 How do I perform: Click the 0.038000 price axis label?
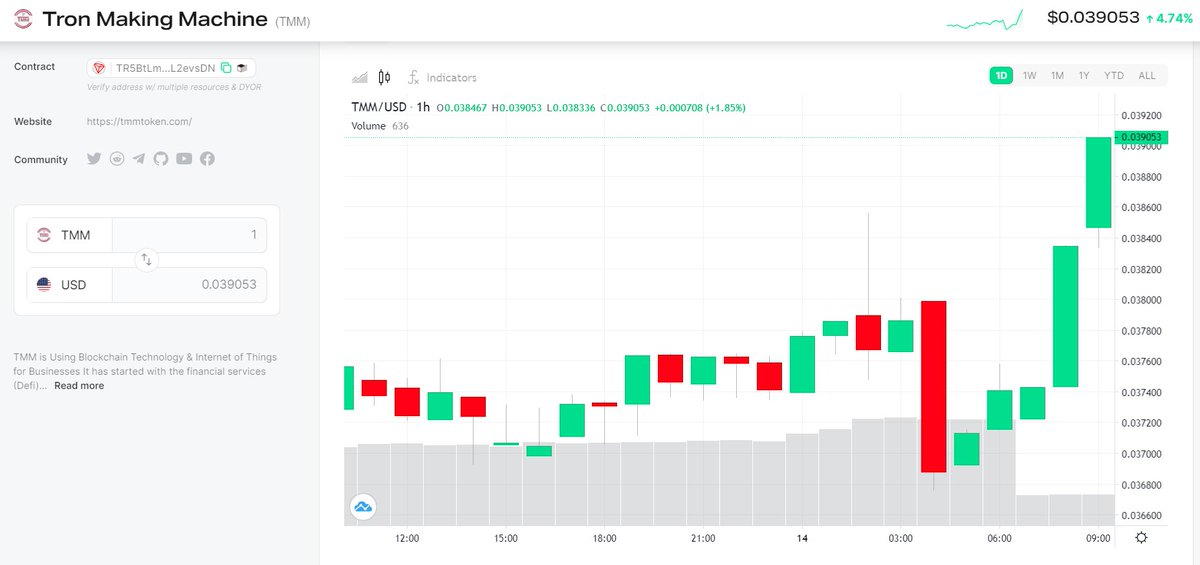(1141, 300)
